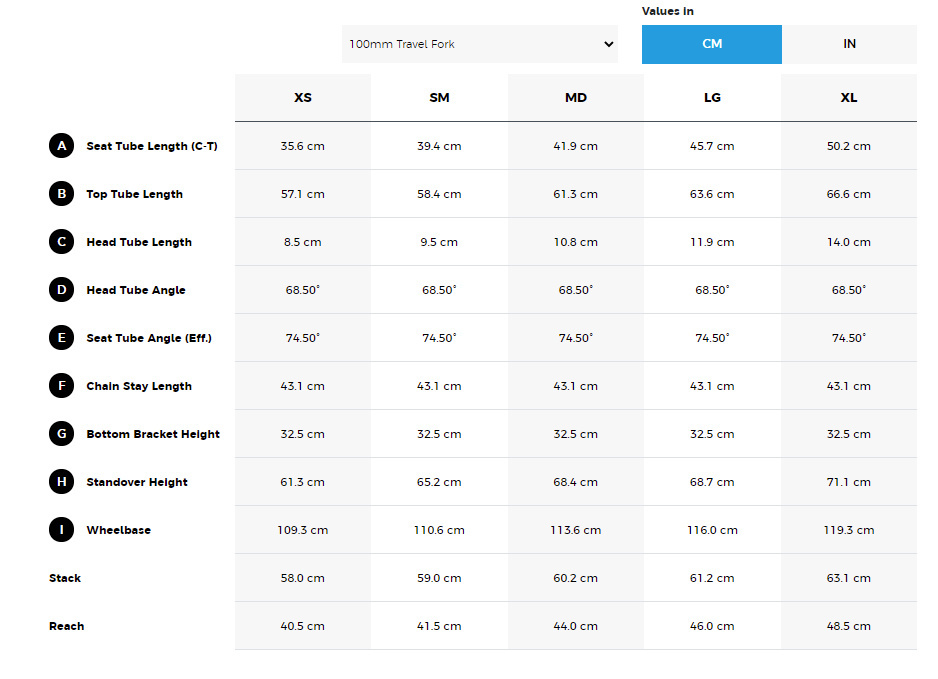Click the Standover Height label text
This screenshot has height=679, width=938.
click(137, 482)
